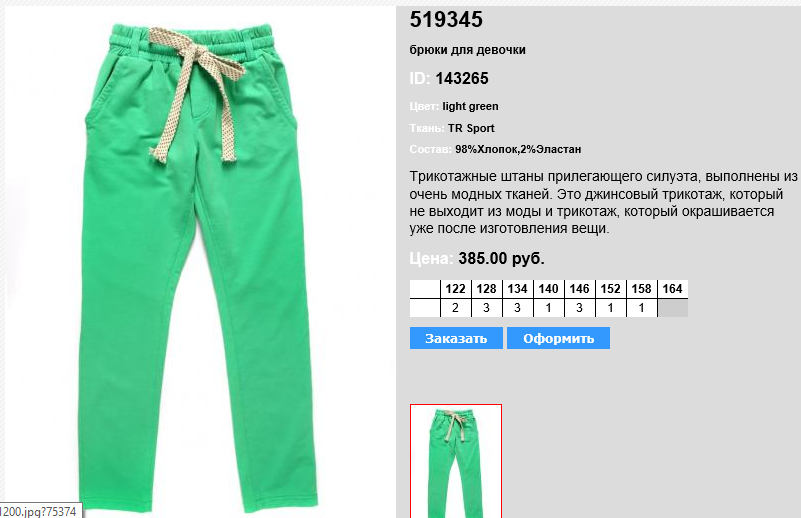Click quantity cell under size 140
The width and height of the screenshot is (801, 518).
549,308
